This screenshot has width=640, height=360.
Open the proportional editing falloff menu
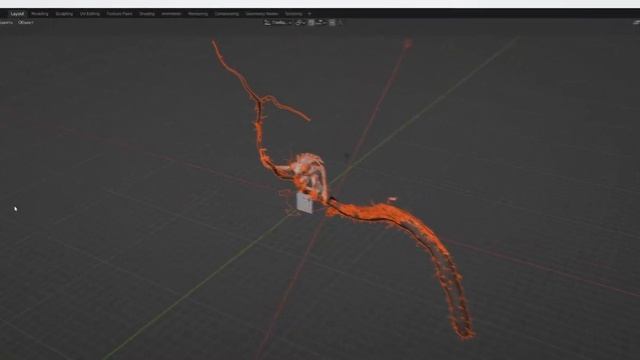click(x=340, y=23)
